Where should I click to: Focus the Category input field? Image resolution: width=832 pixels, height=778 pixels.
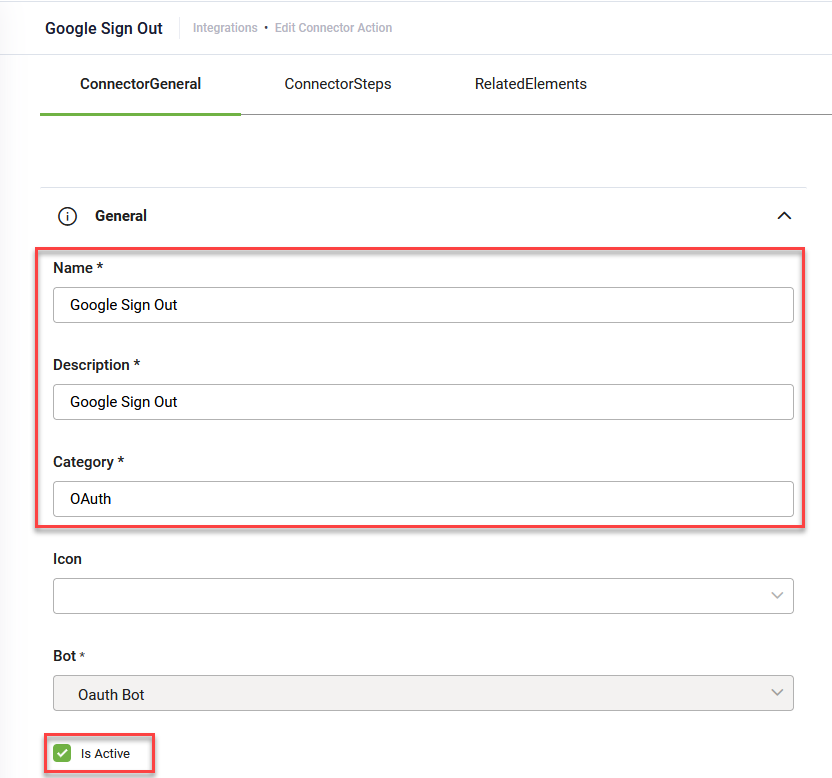(x=423, y=499)
